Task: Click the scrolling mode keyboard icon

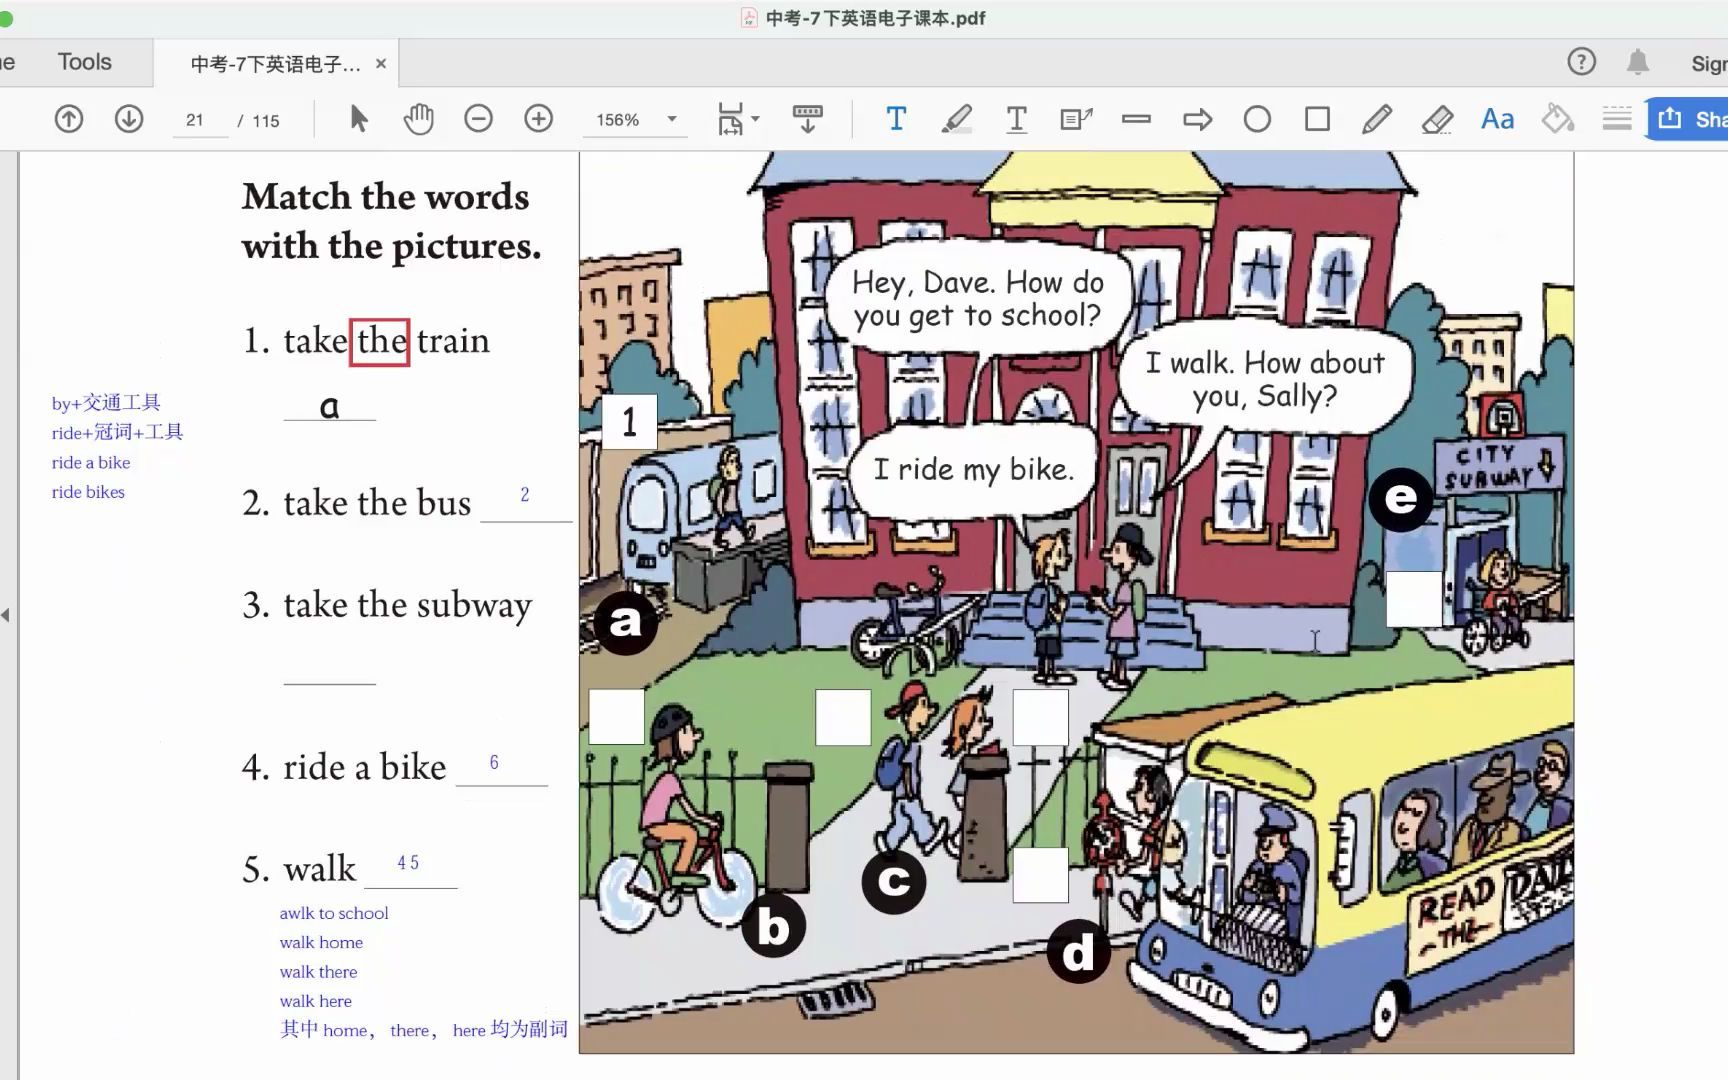Action: tap(807, 119)
